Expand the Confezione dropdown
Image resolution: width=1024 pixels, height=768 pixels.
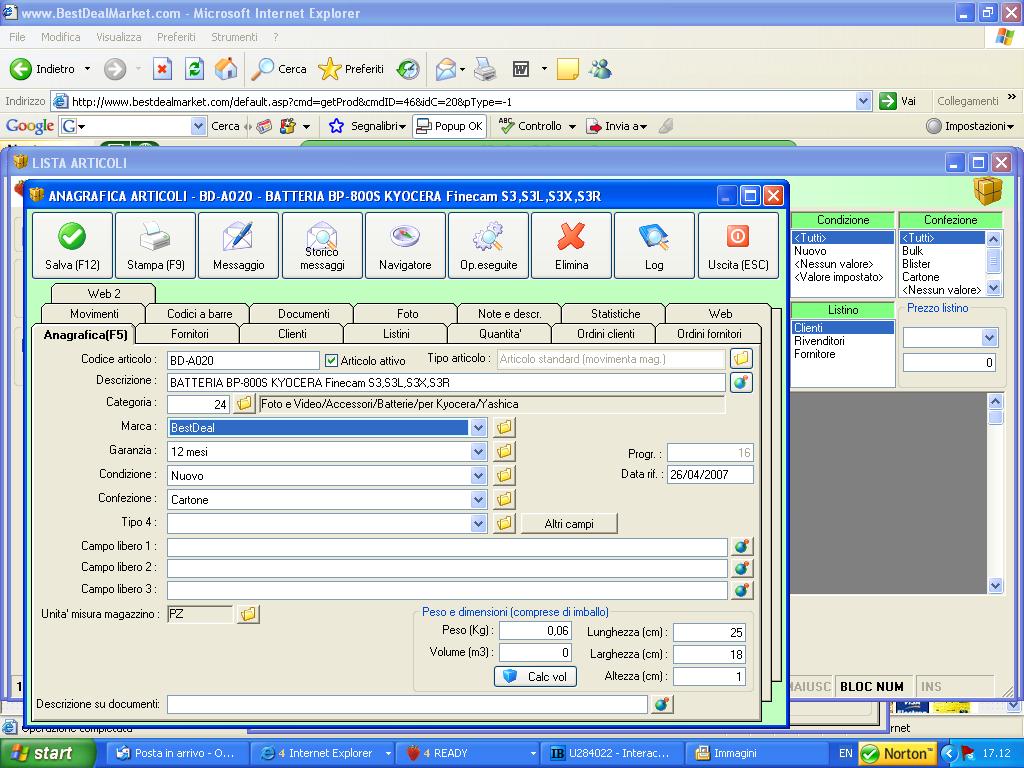coord(478,500)
